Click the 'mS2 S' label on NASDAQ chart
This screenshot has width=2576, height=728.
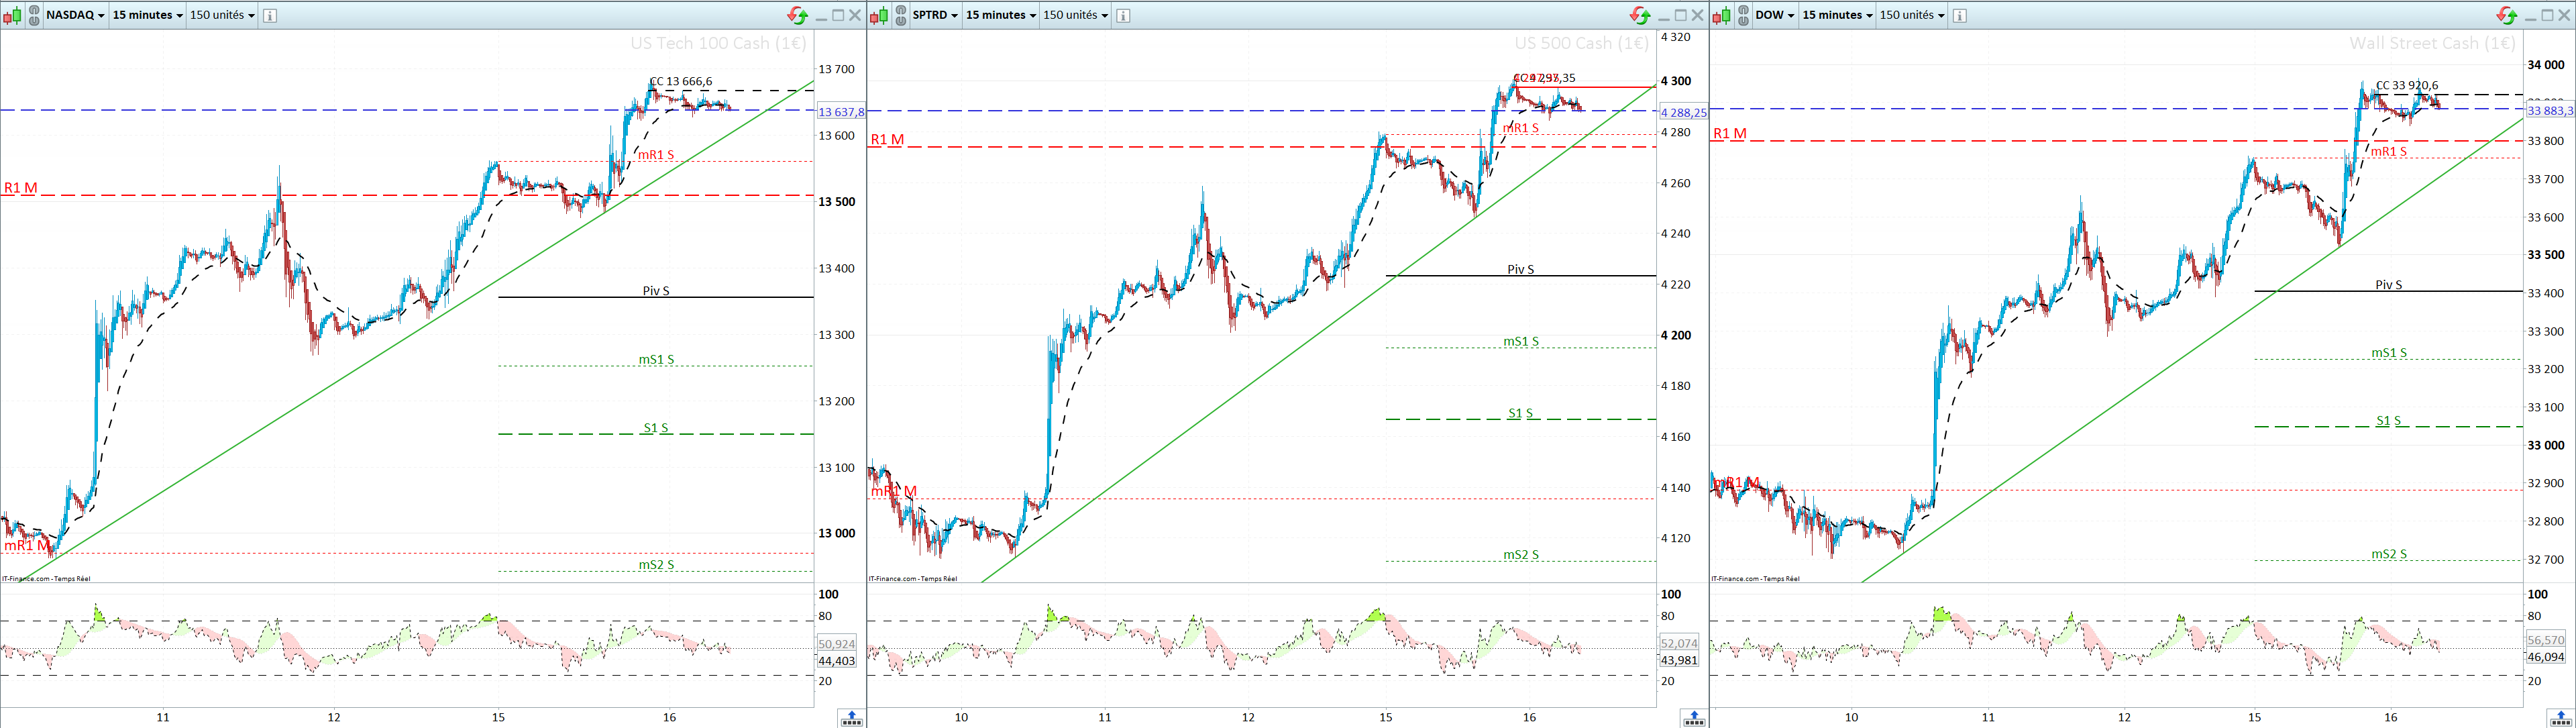tap(656, 565)
